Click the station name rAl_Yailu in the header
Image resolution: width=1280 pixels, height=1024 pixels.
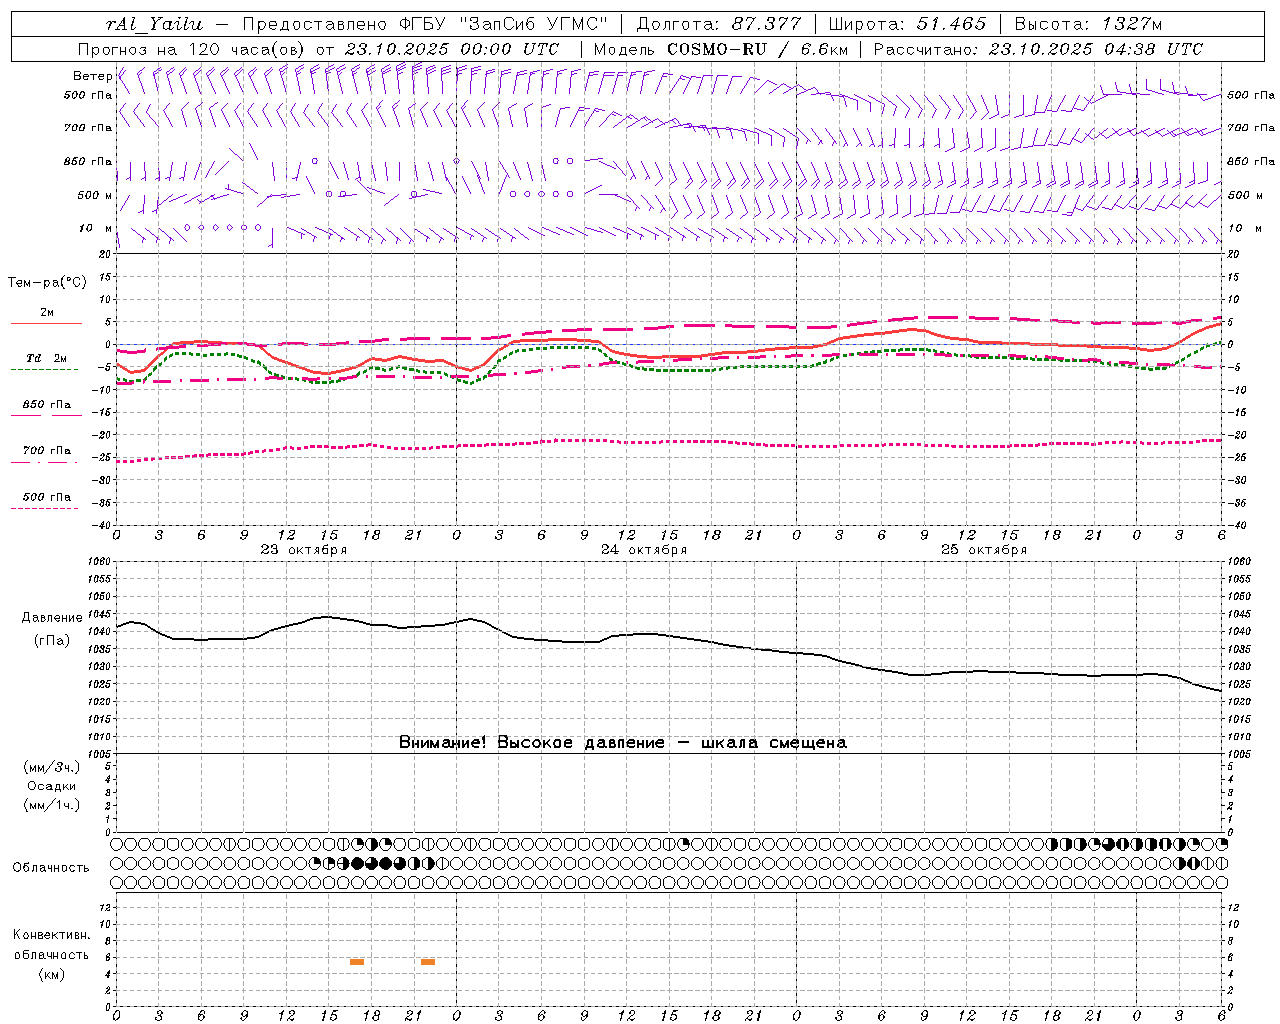coord(155,24)
